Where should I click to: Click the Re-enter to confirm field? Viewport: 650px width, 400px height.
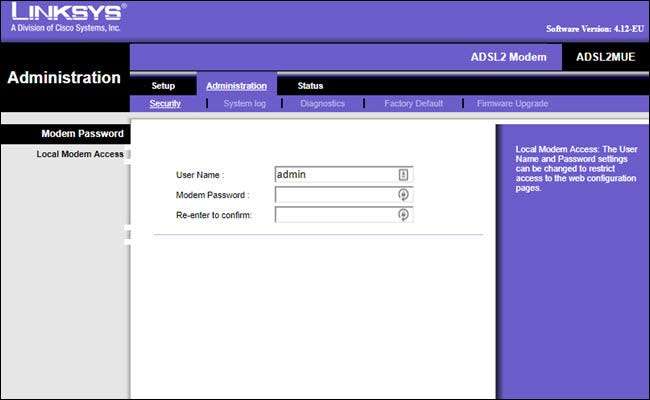coord(344,214)
